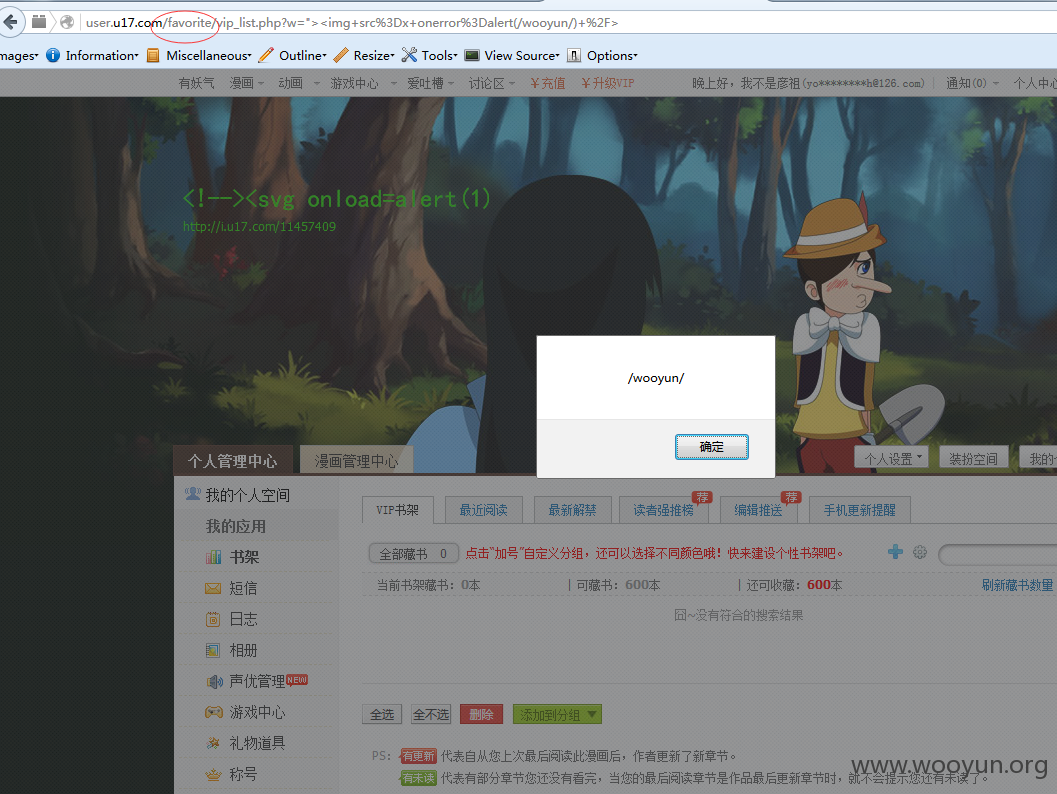Screen dimensions: 1057x794
Task: Open the Options toolbar menu
Action: pyautogui.click(x=603, y=55)
